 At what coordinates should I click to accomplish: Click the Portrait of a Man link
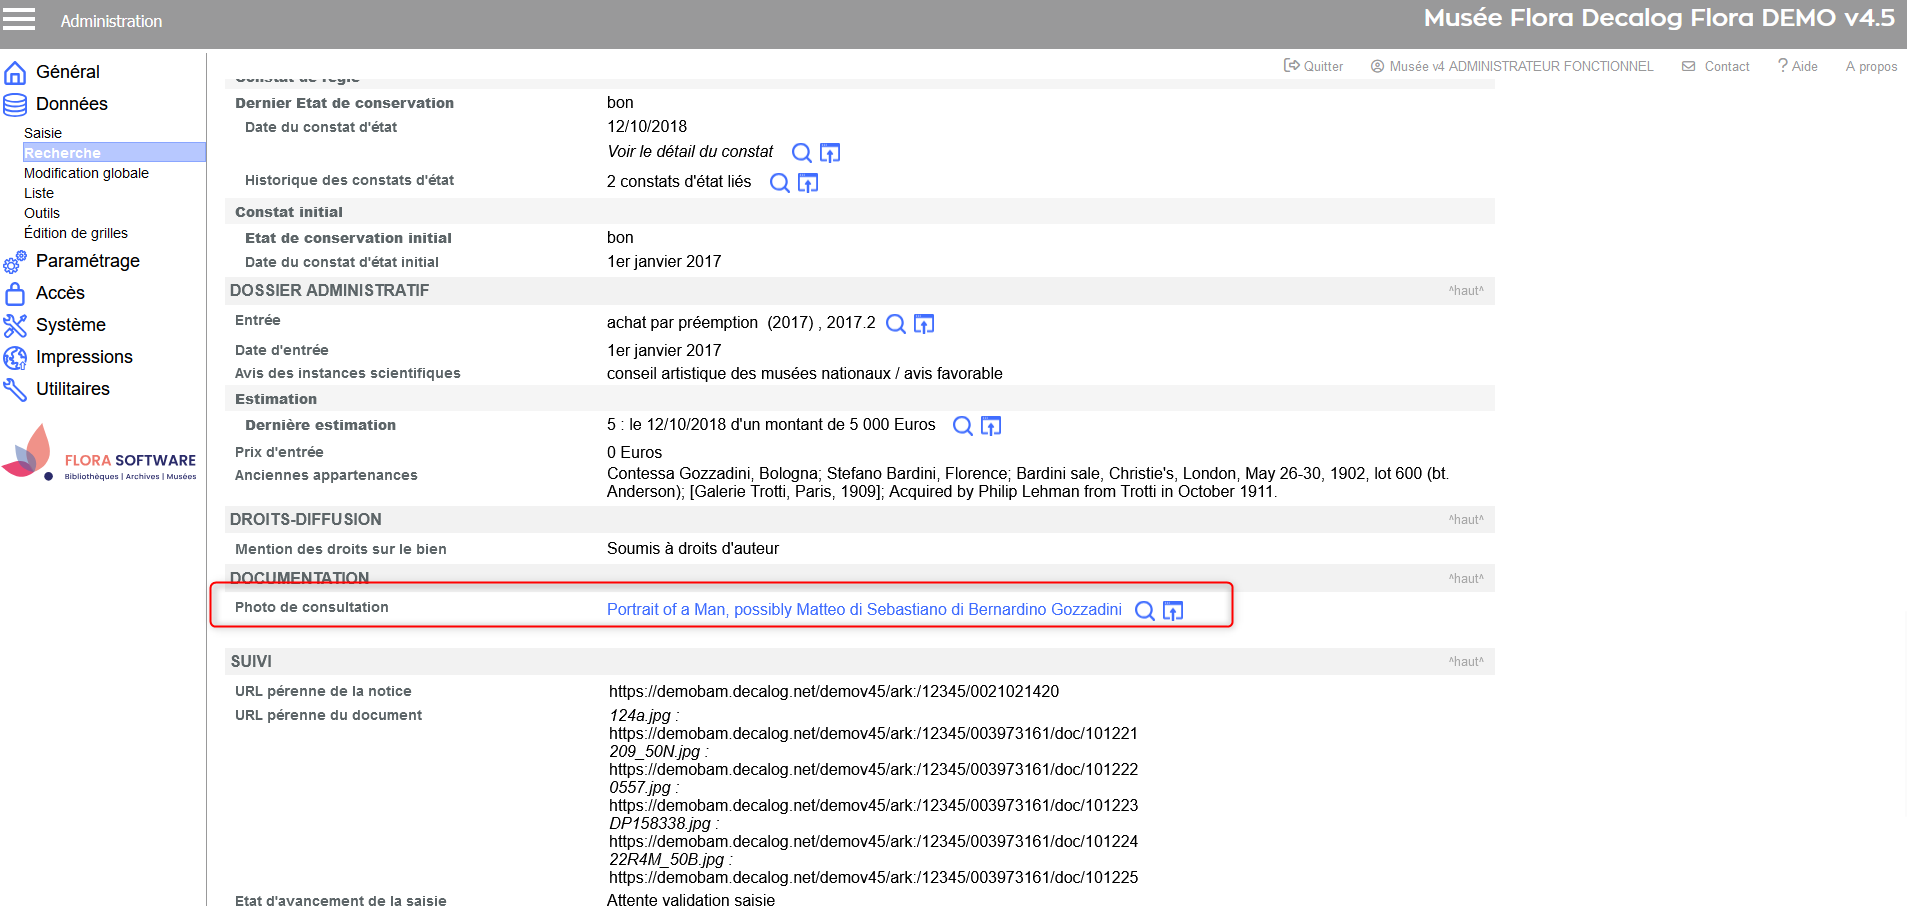click(x=864, y=610)
